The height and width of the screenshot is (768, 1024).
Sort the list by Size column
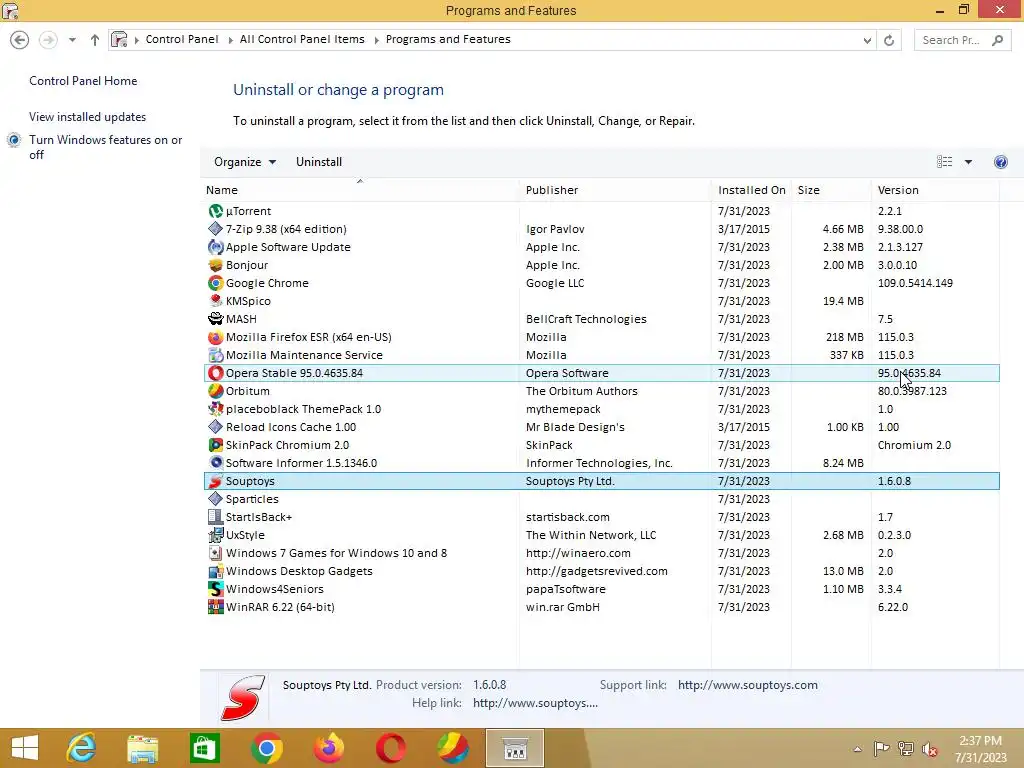click(831, 190)
